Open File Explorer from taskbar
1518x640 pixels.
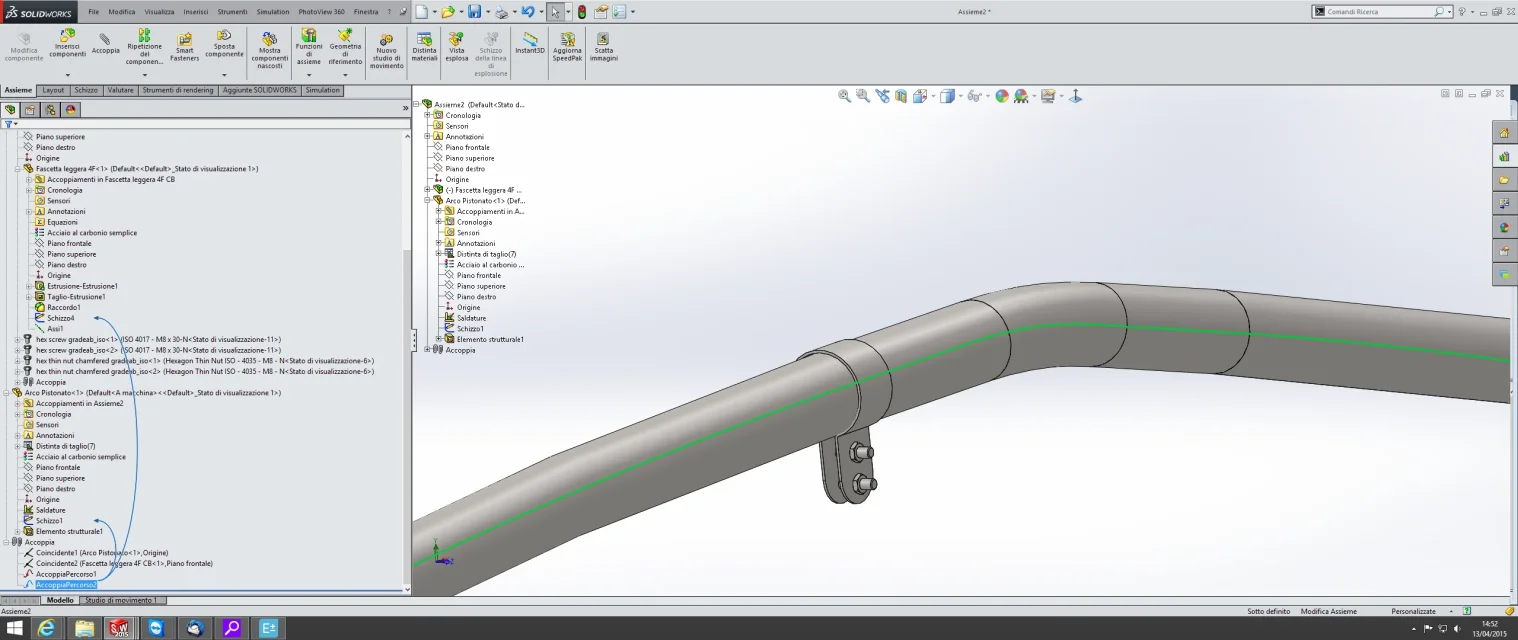84,628
